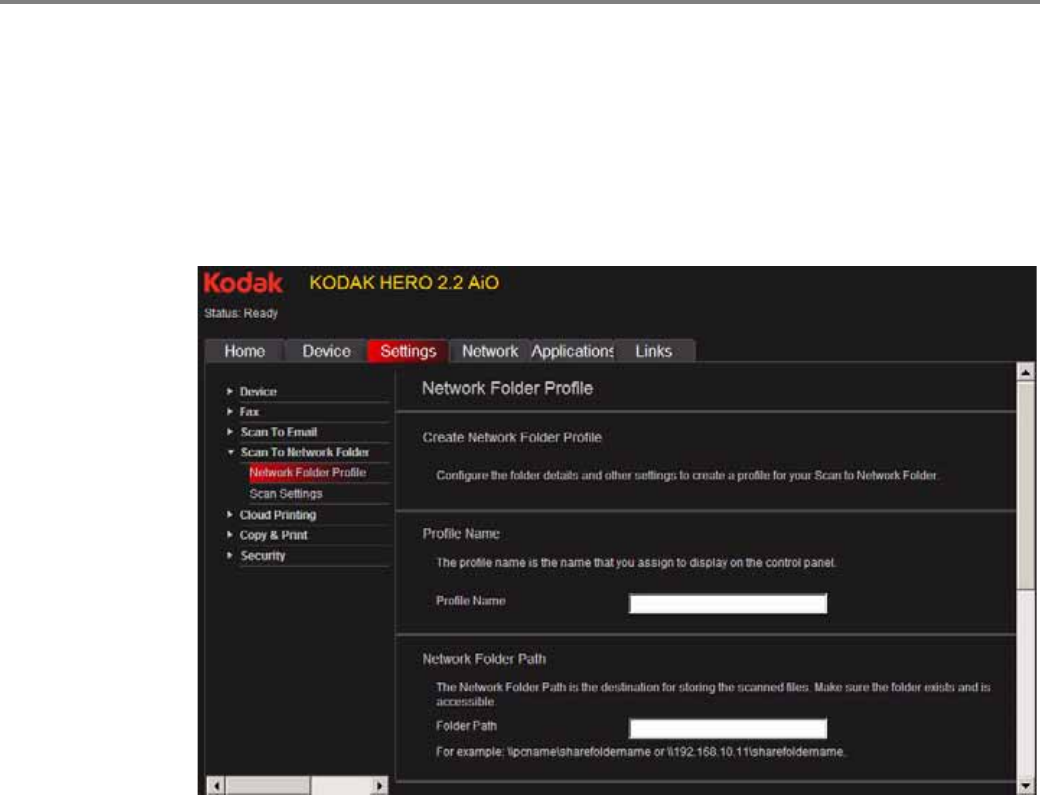
Task: Open the Links tab
Action: point(654,351)
